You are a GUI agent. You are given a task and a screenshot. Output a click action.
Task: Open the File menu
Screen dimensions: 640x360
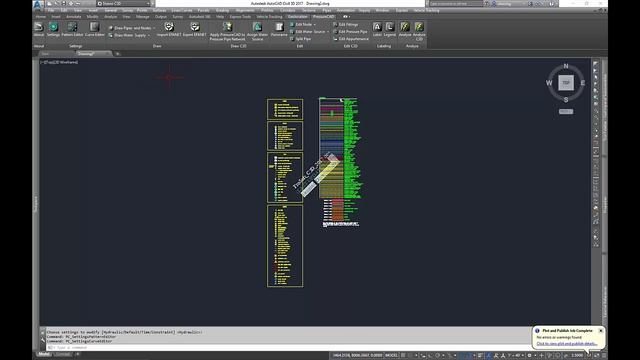[51, 10]
